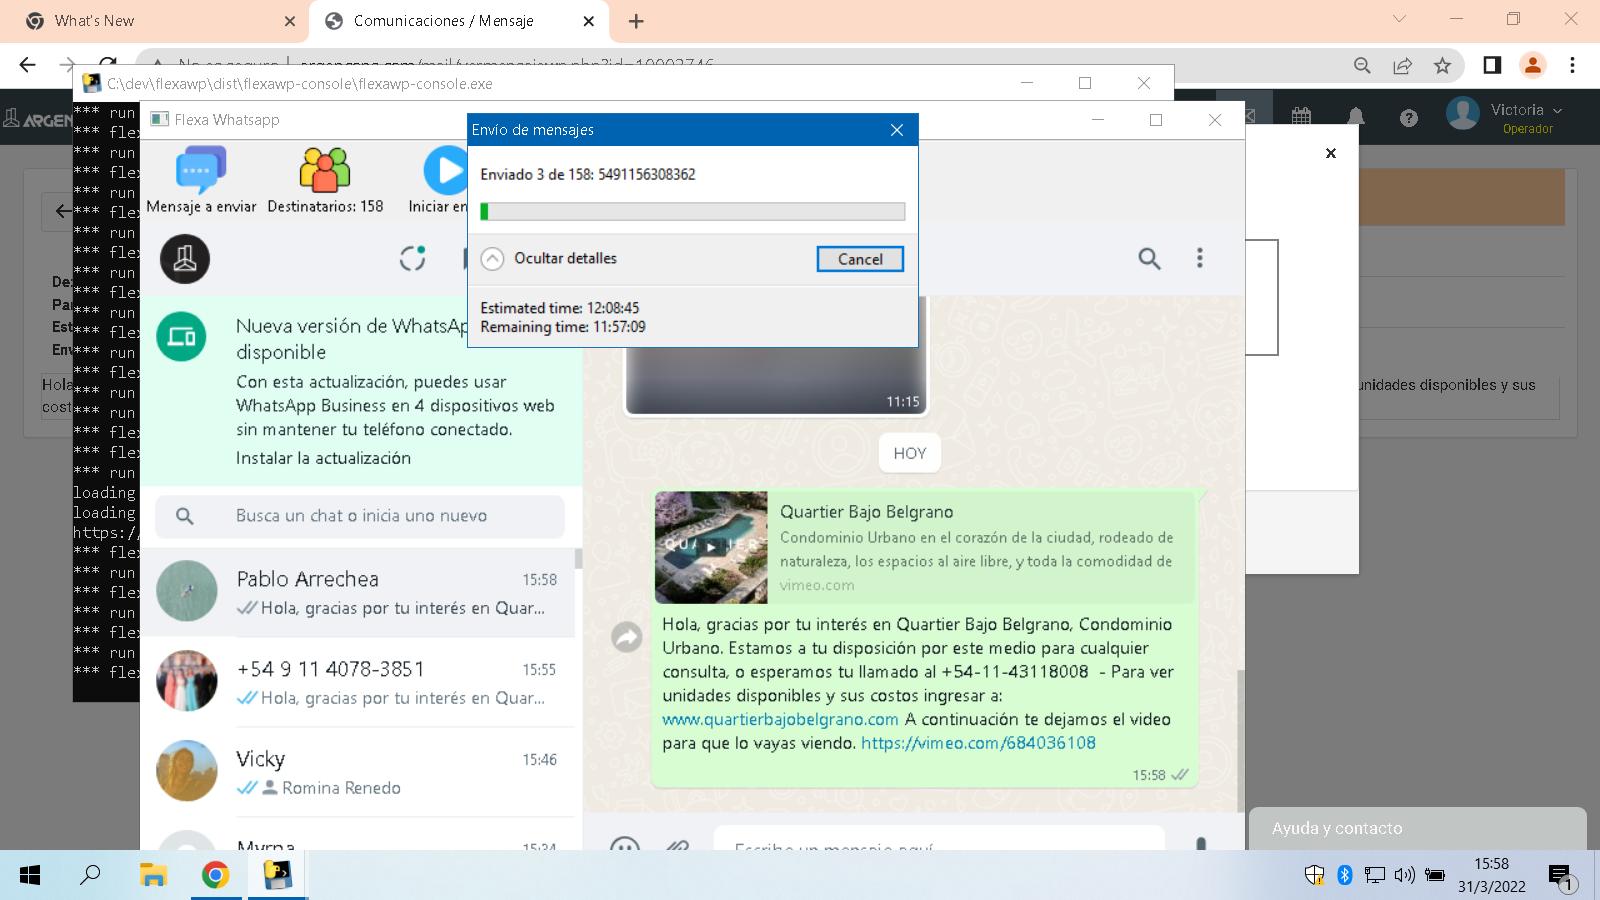
Task: Open the vimeo.com/684036108 link
Action: pyautogui.click(x=978, y=743)
